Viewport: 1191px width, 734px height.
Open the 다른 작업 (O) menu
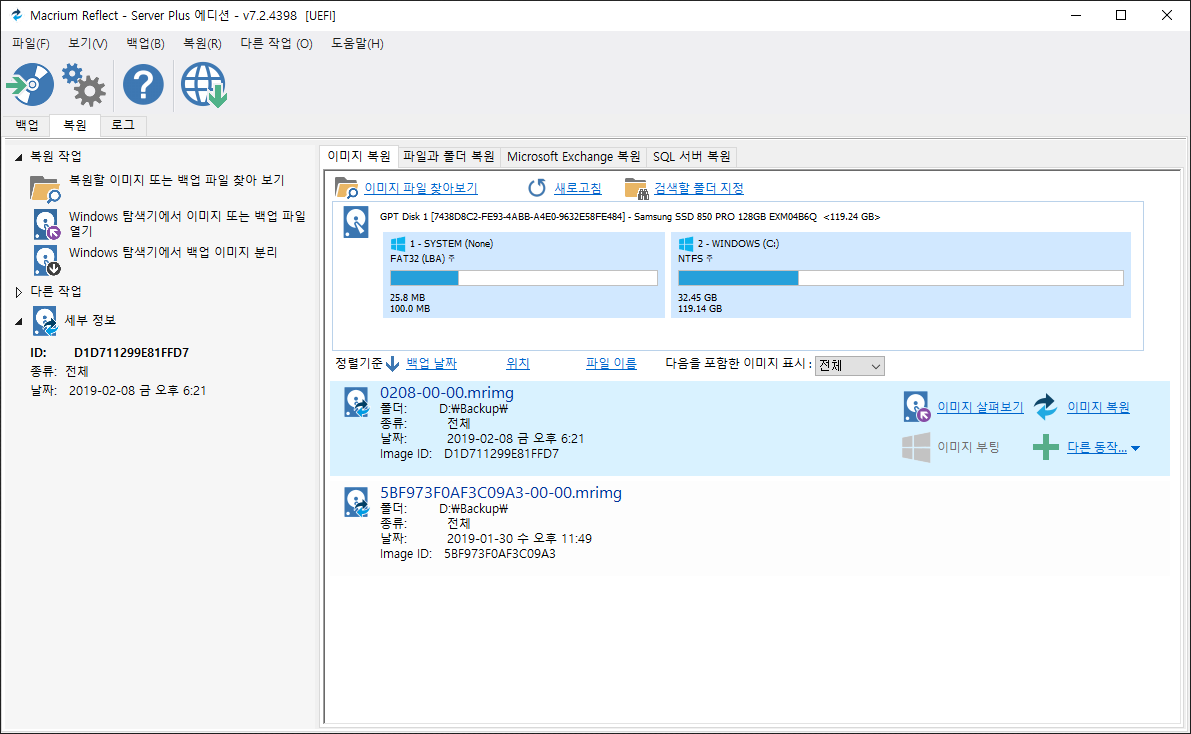point(276,43)
